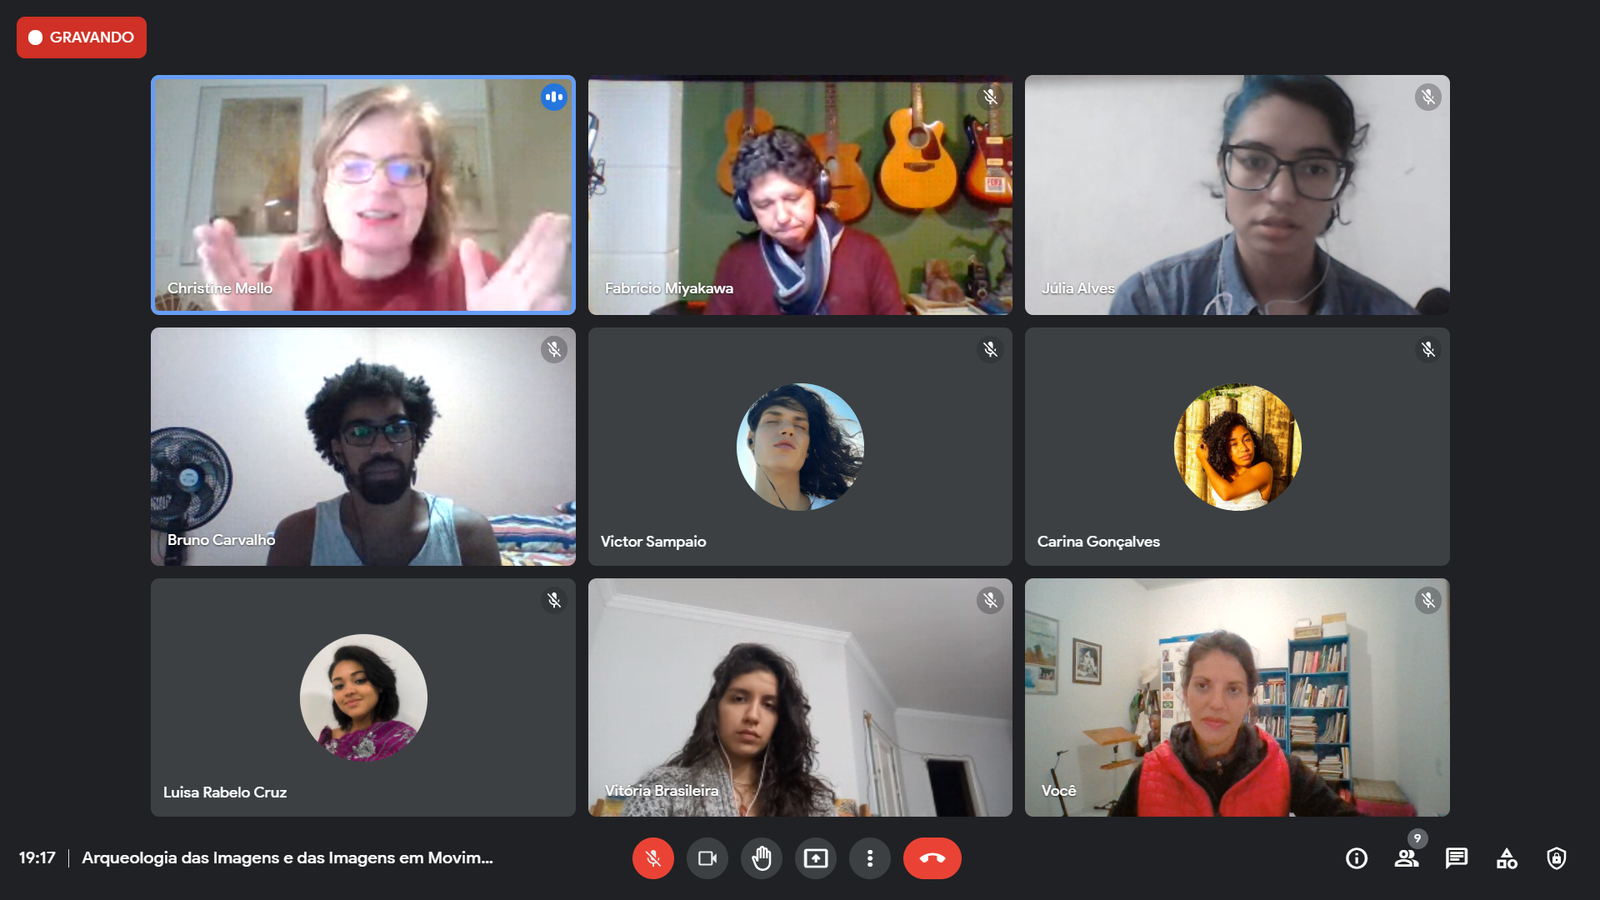Open host controls shield icon

1557,858
